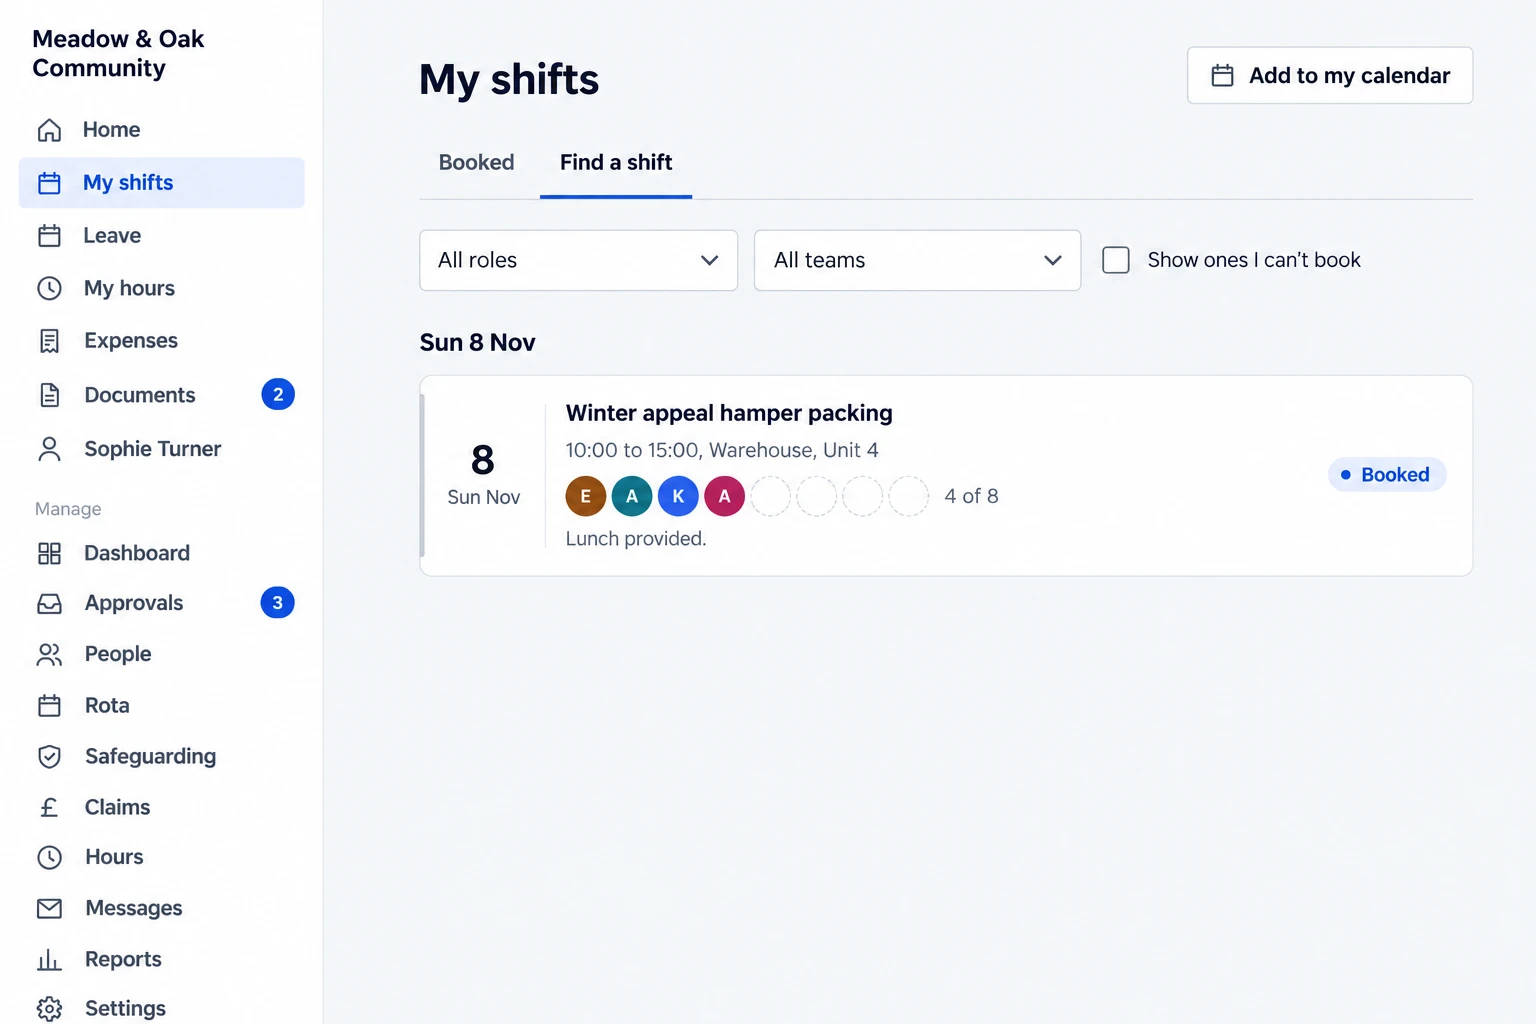Click the Dashboard grid icon
This screenshot has width=1536, height=1024.
click(49, 553)
